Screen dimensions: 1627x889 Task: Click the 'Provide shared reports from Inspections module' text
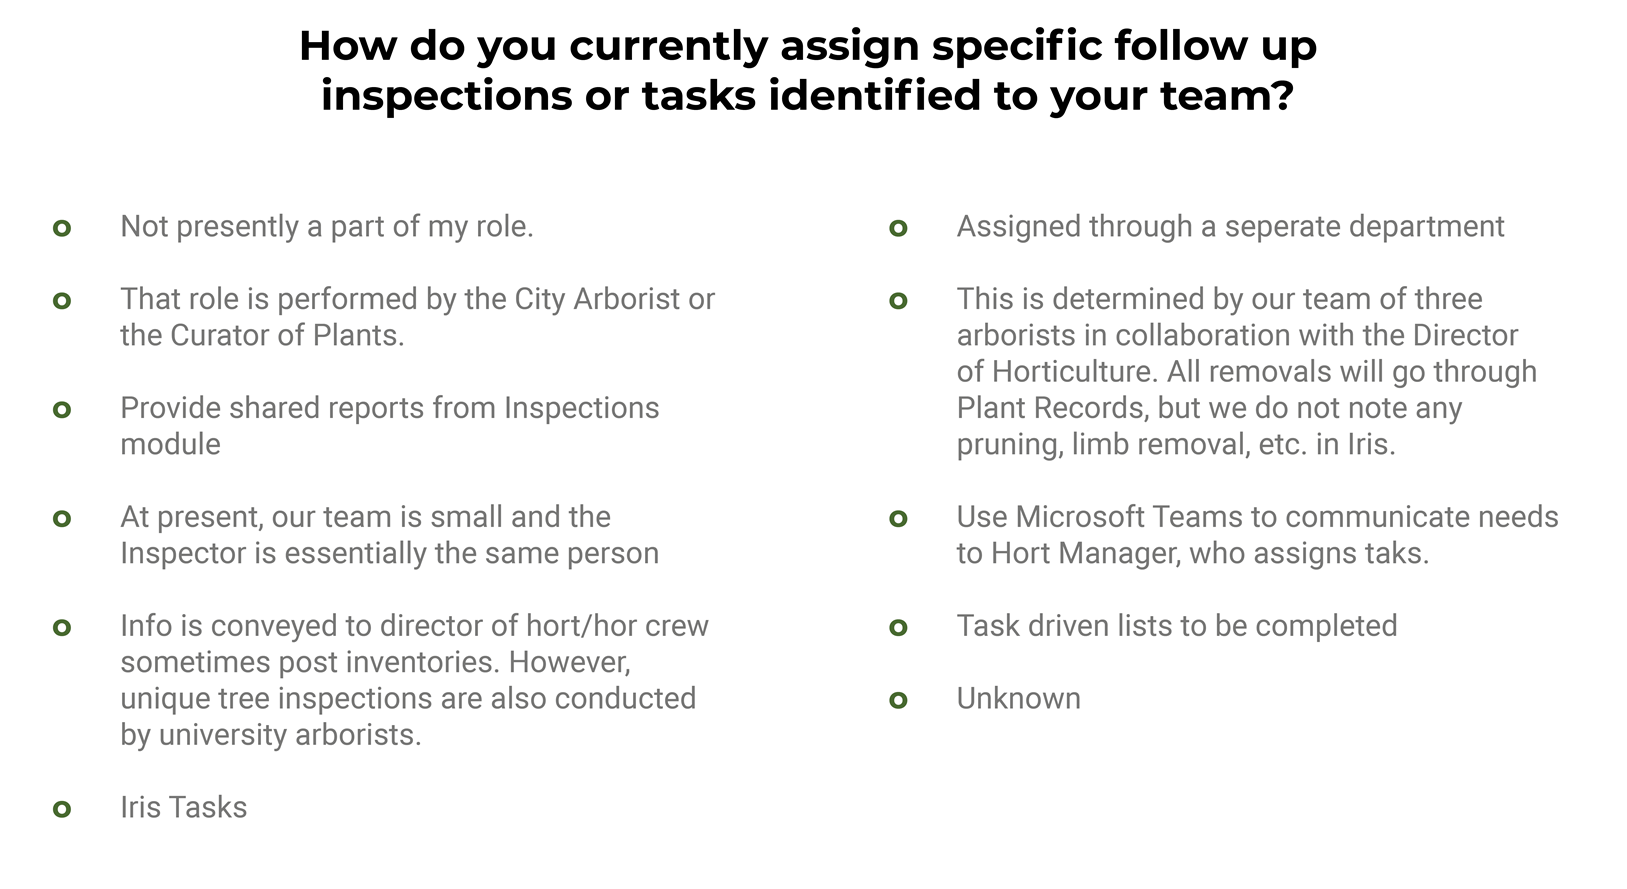(x=390, y=426)
